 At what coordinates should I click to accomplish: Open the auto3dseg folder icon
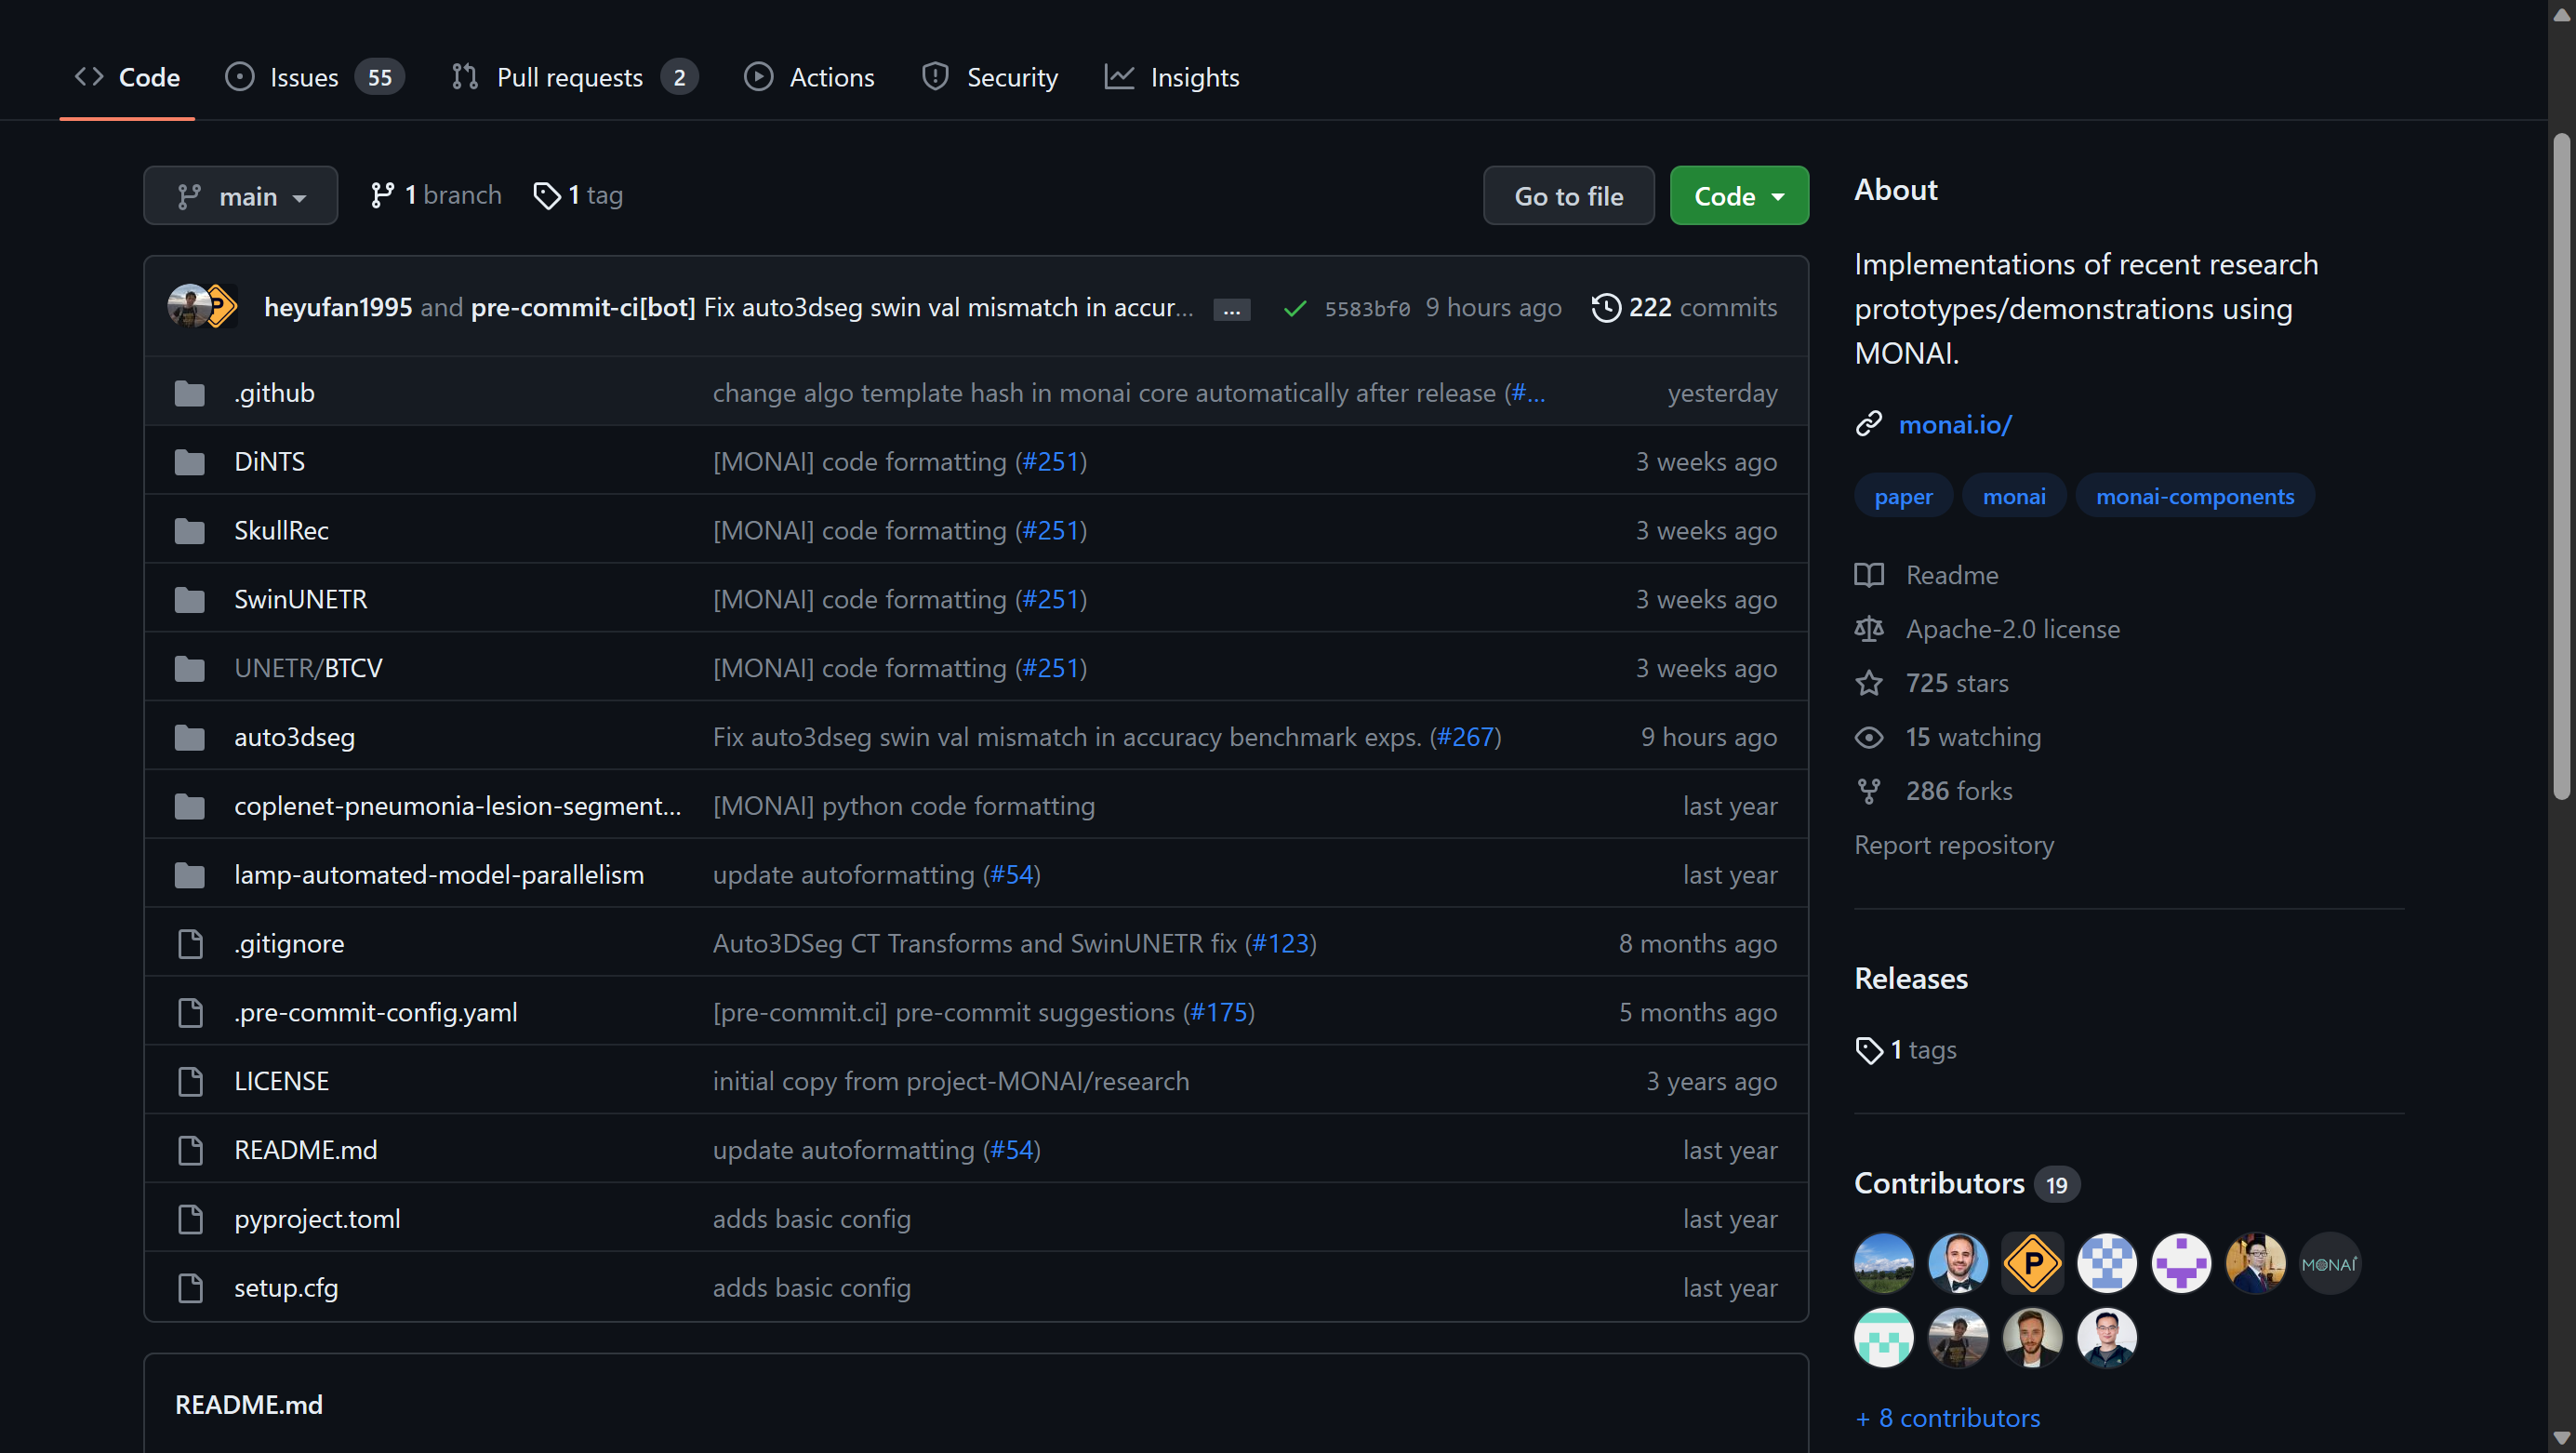point(189,737)
